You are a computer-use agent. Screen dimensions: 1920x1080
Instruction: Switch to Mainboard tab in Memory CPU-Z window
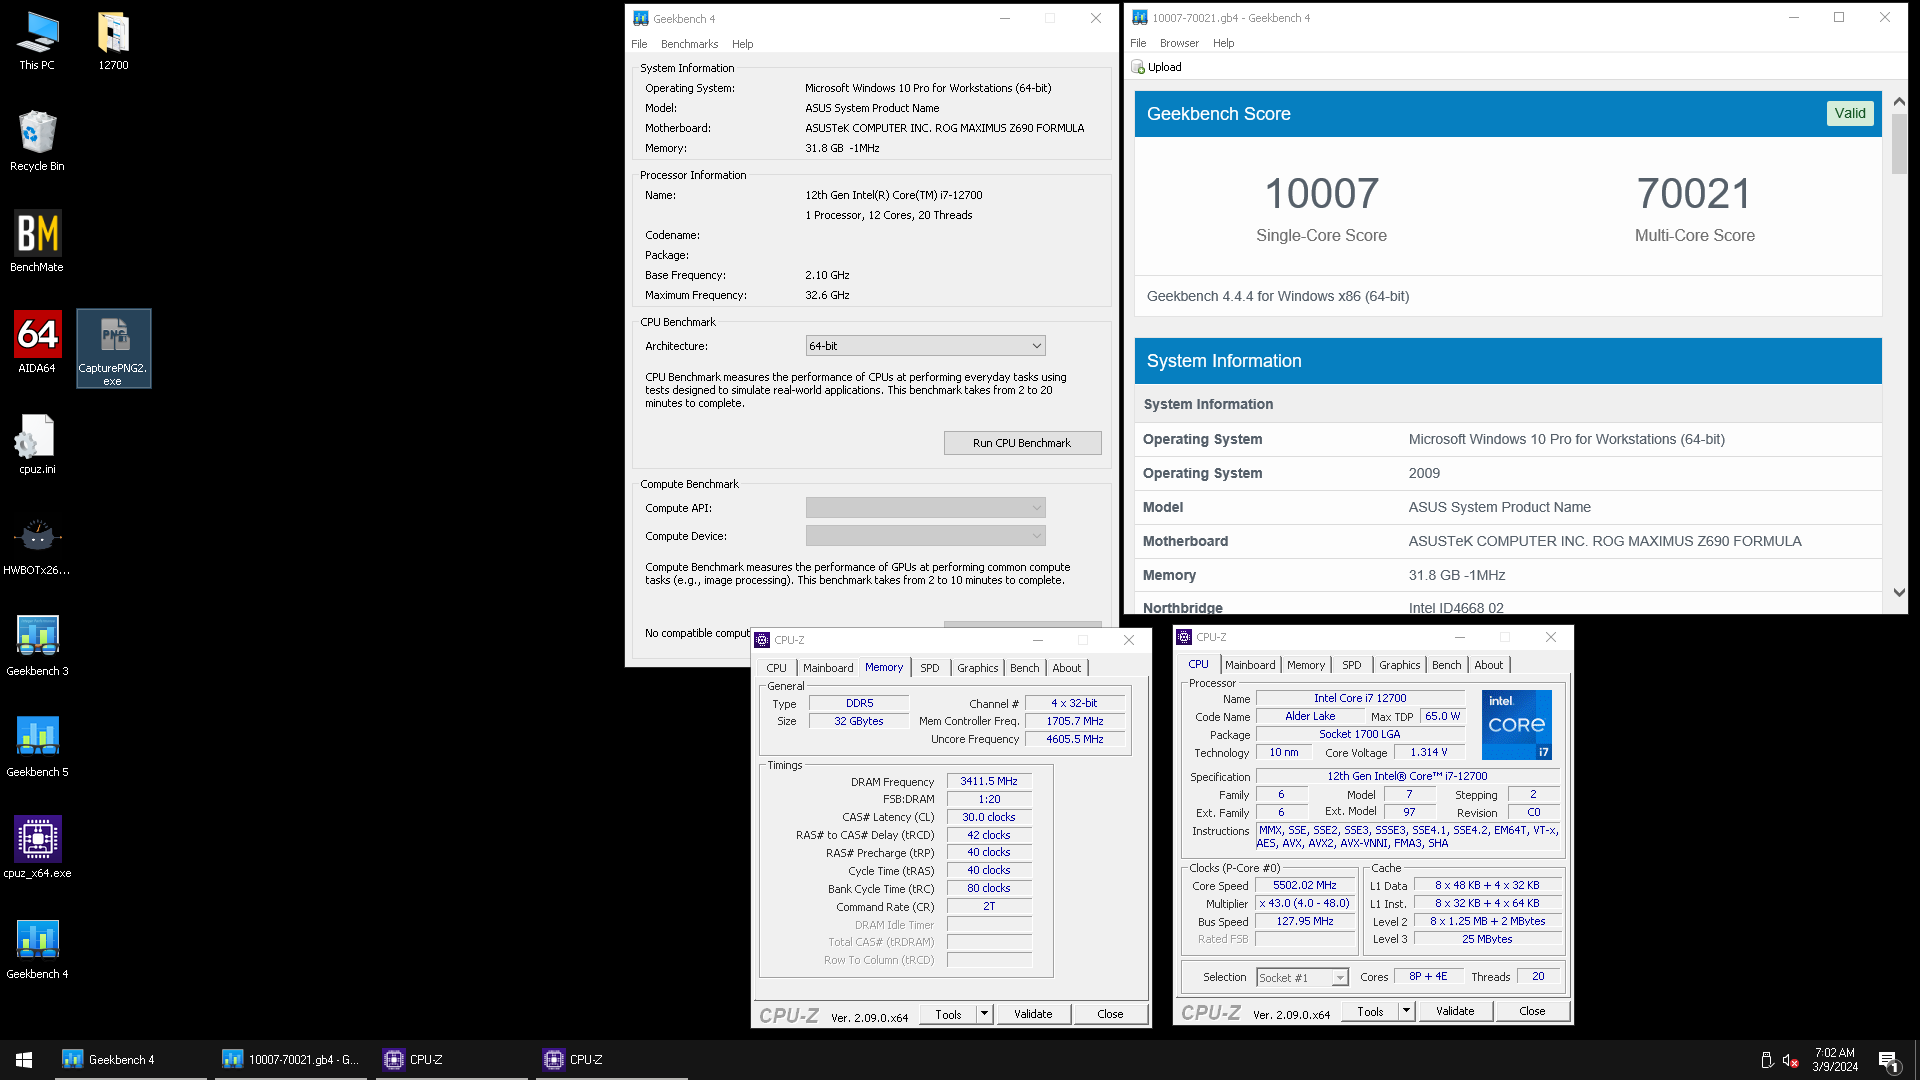point(828,668)
